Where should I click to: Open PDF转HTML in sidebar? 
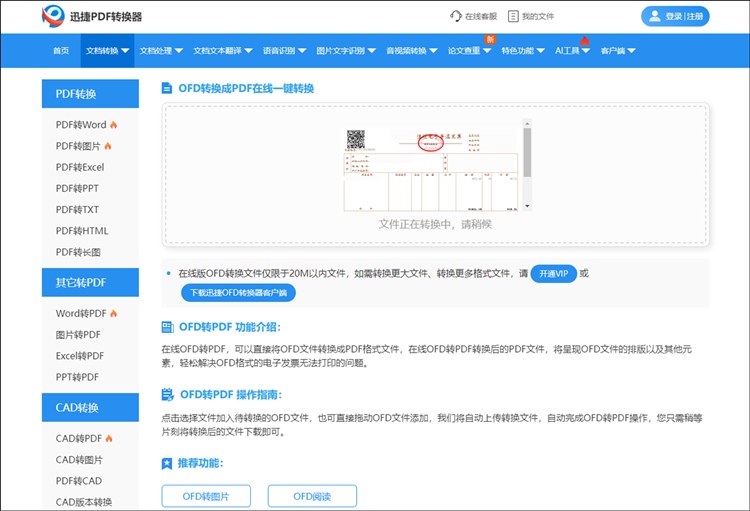tap(82, 231)
